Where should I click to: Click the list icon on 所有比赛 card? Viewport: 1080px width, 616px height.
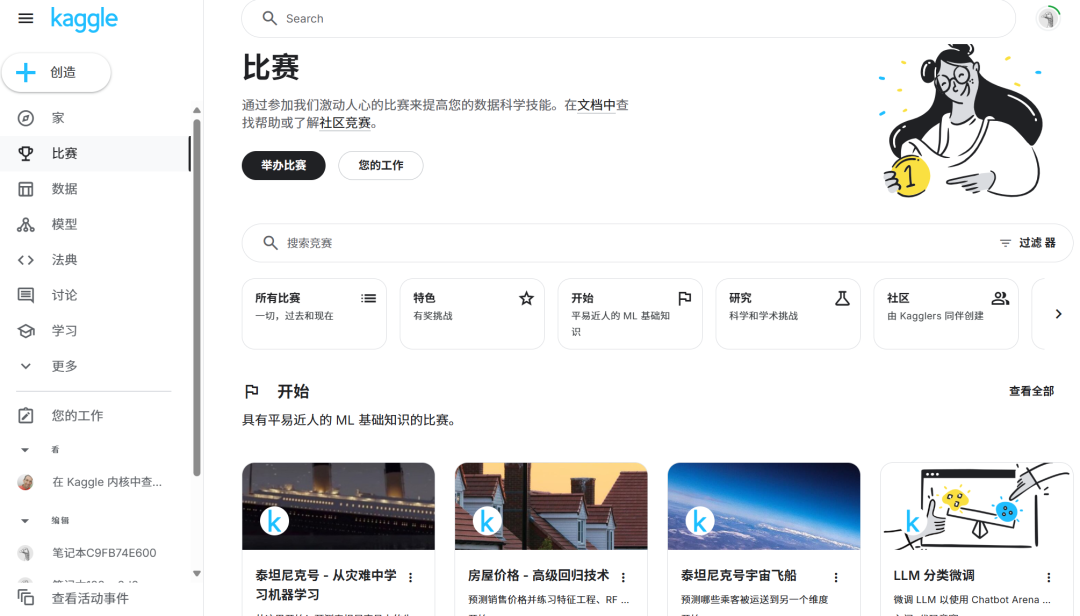click(x=368, y=298)
